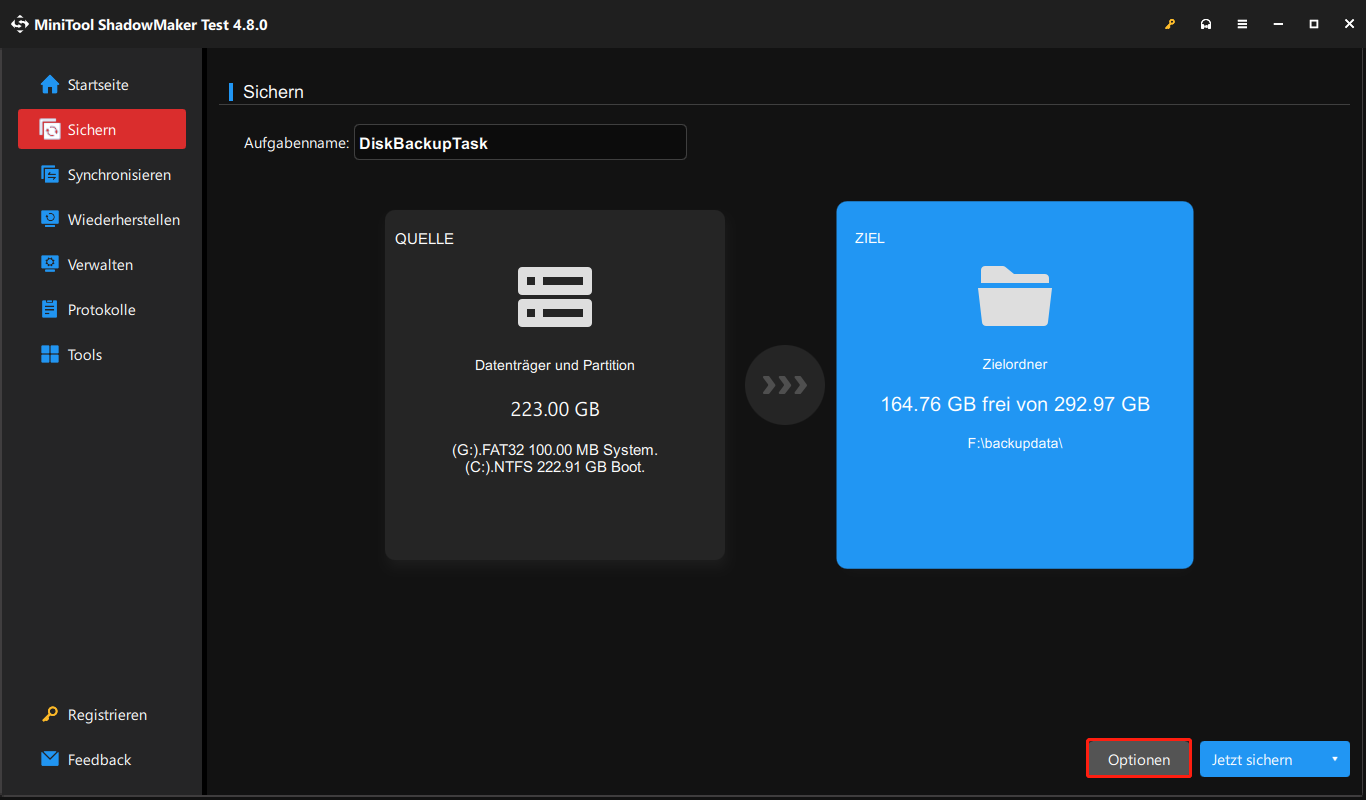This screenshot has width=1366, height=800.
Task: Open the hamburger menu in the title bar
Action: pos(1242,23)
